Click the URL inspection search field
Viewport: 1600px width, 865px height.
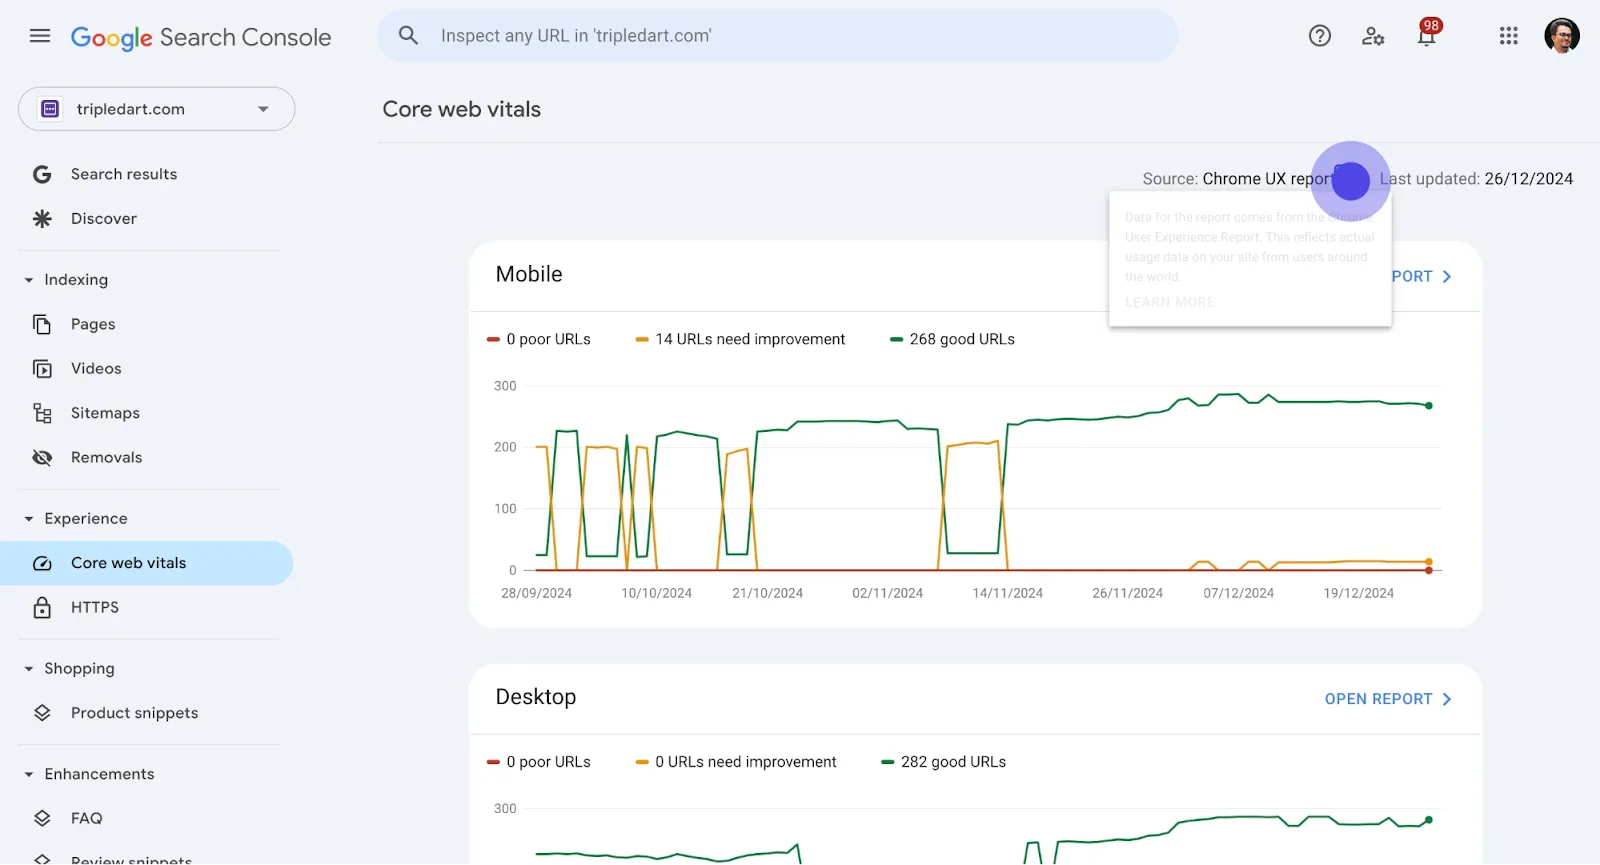coord(778,36)
